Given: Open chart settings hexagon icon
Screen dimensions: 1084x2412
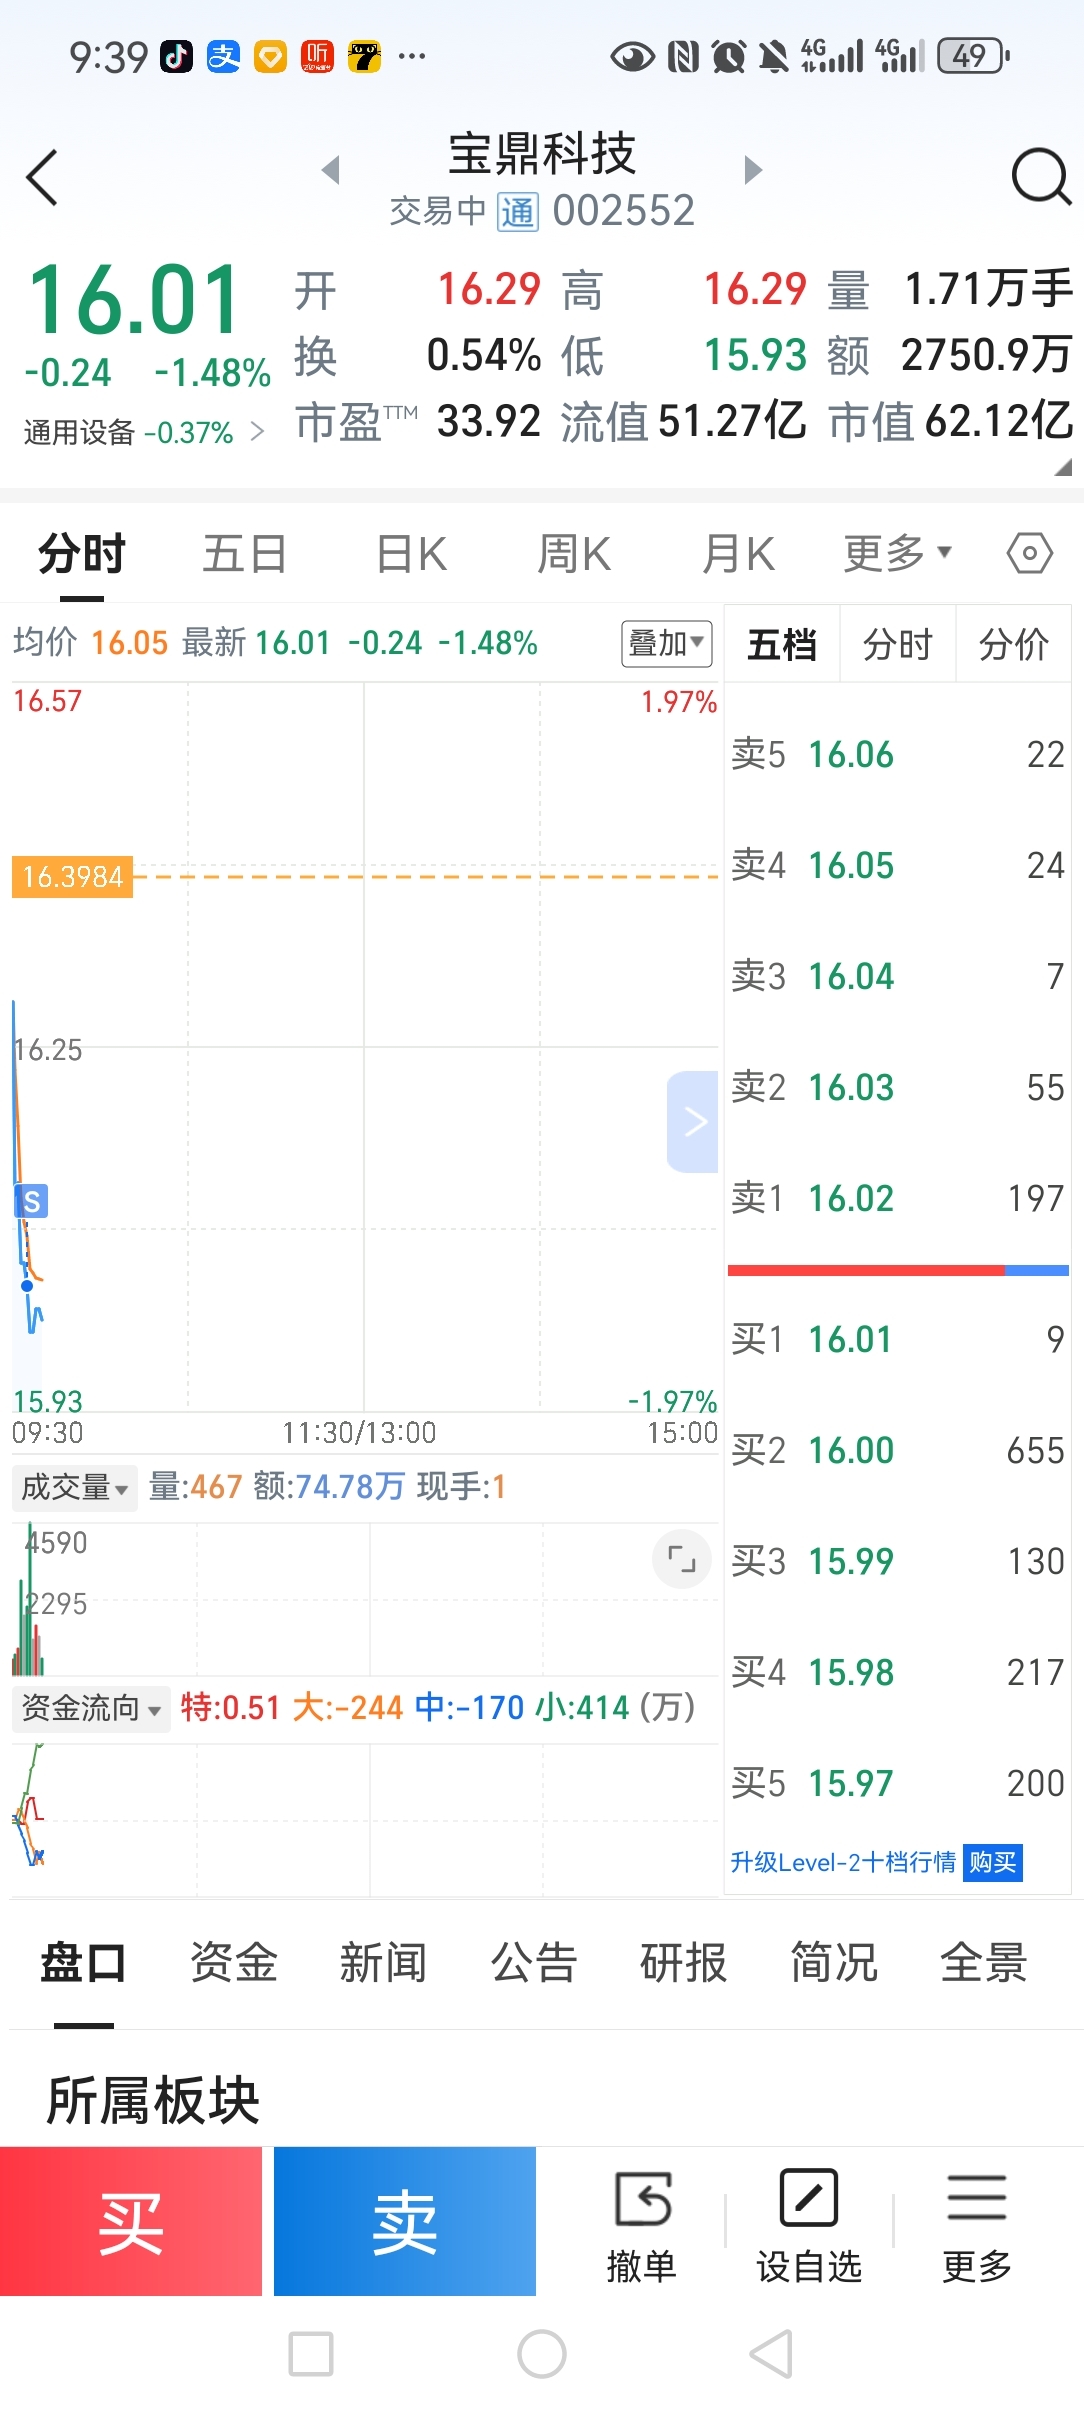Looking at the screenshot, I should [1029, 552].
